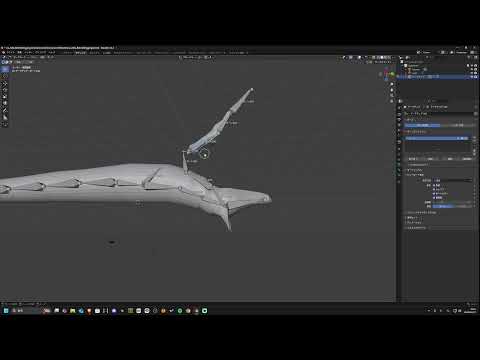Click the viewport zoom magnifier icon
480x360 pixels.
coord(392,84)
